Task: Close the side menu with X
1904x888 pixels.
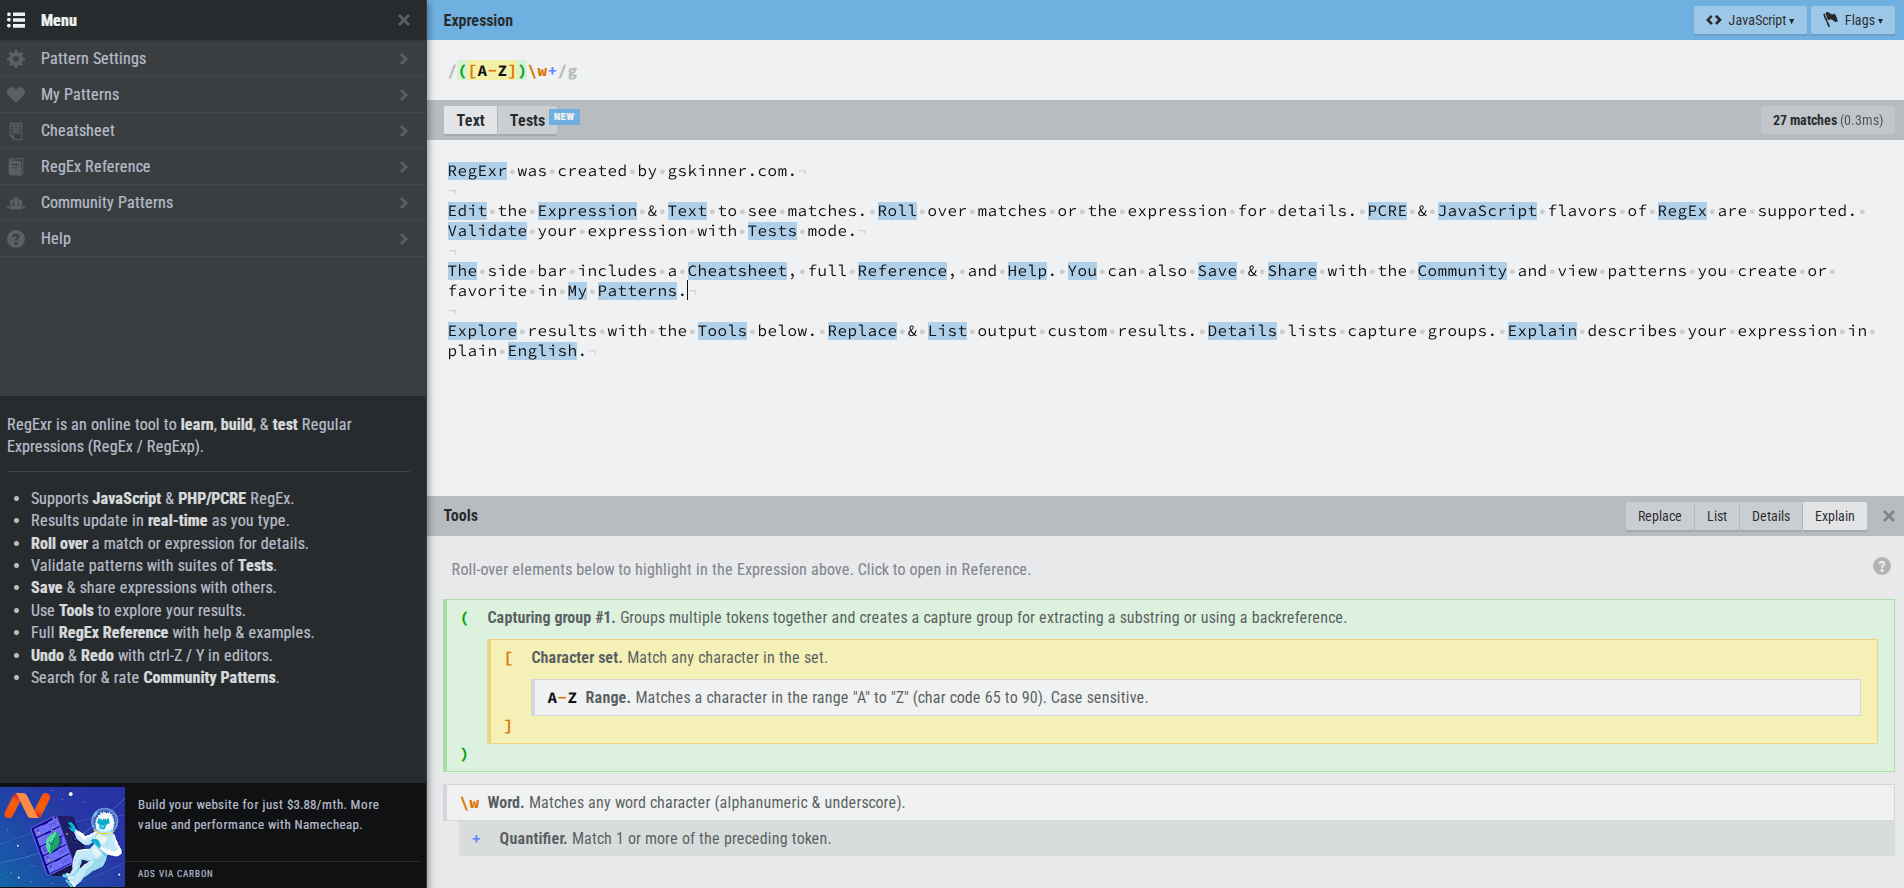Action: coord(404,20)
